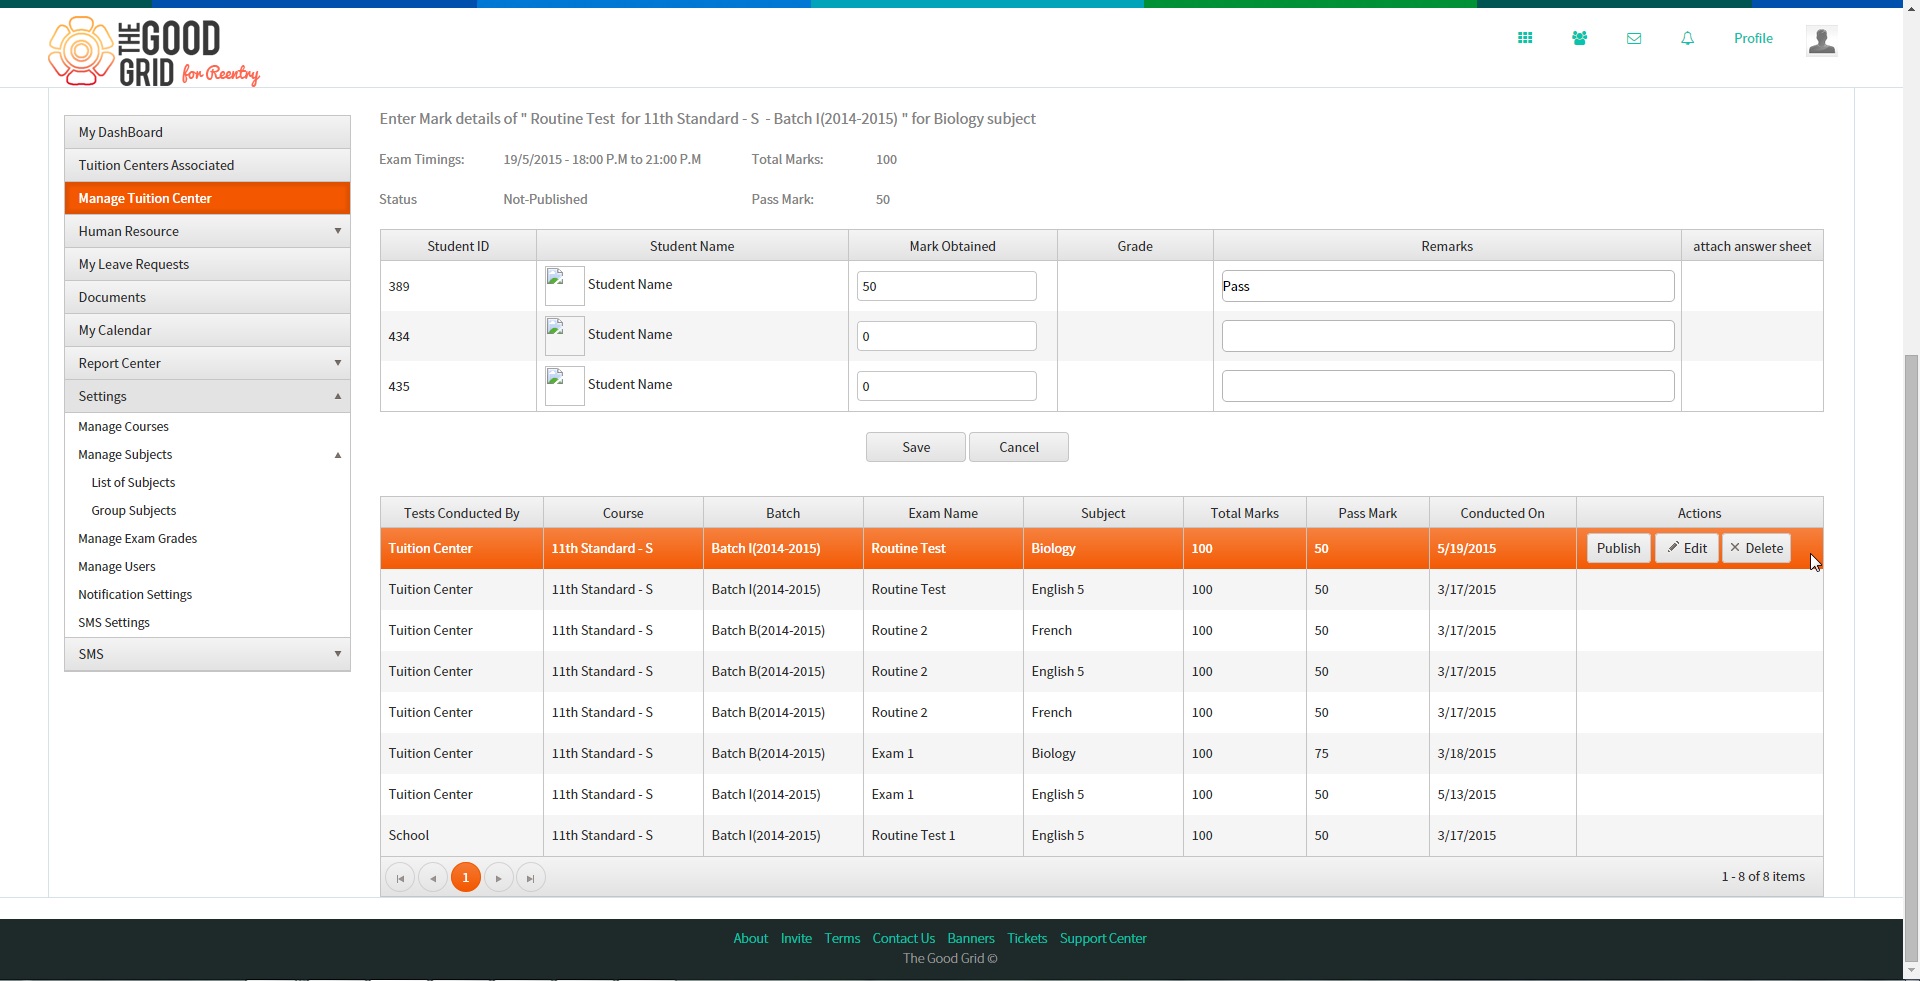This screenshot has width=1920, height=981.
Task: Open My Leave Requests menu item
Action: 207,264
